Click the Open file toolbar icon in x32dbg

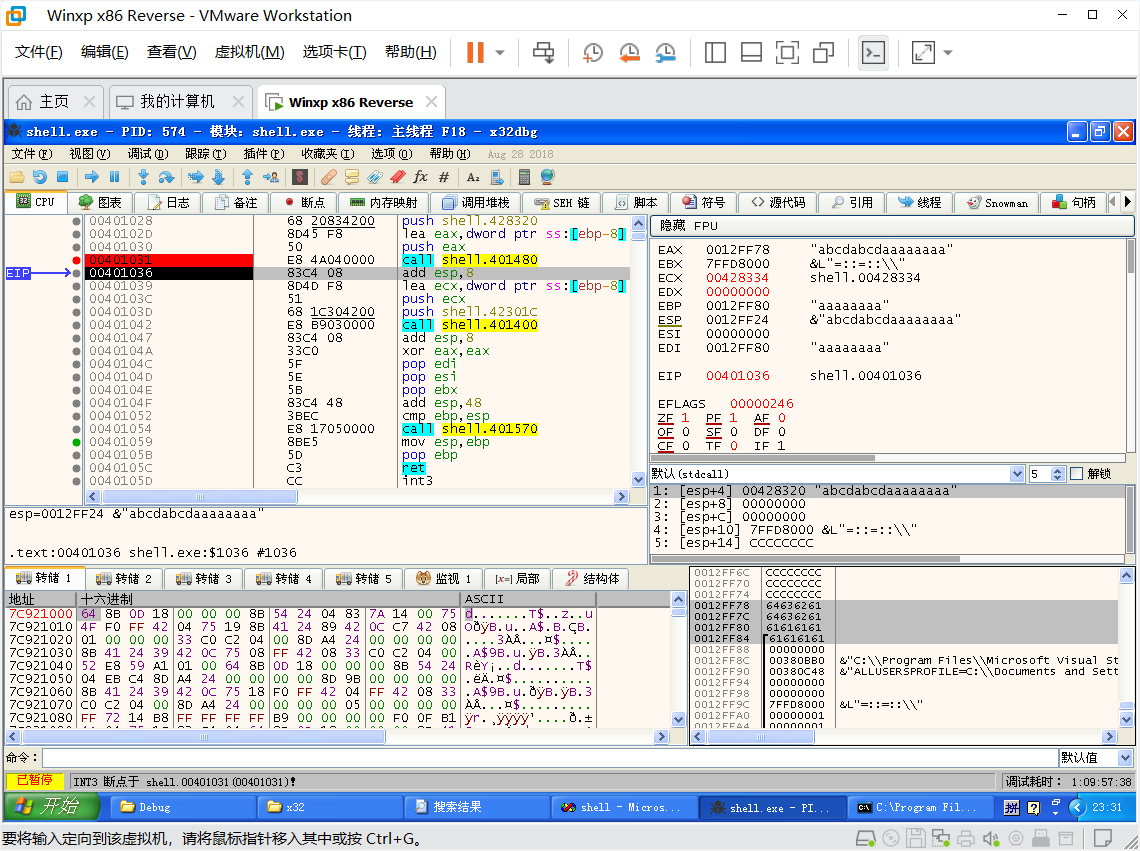point(17,177)
